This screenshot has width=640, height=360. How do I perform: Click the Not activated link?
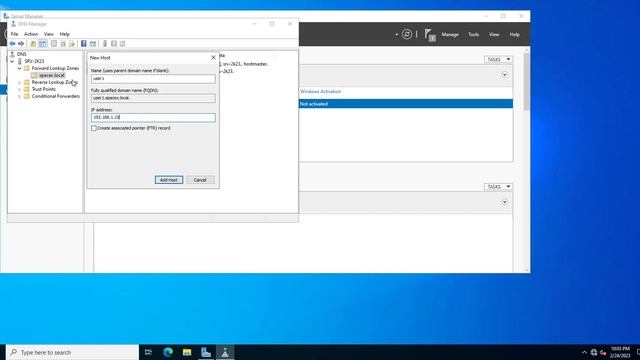(313, 104)
